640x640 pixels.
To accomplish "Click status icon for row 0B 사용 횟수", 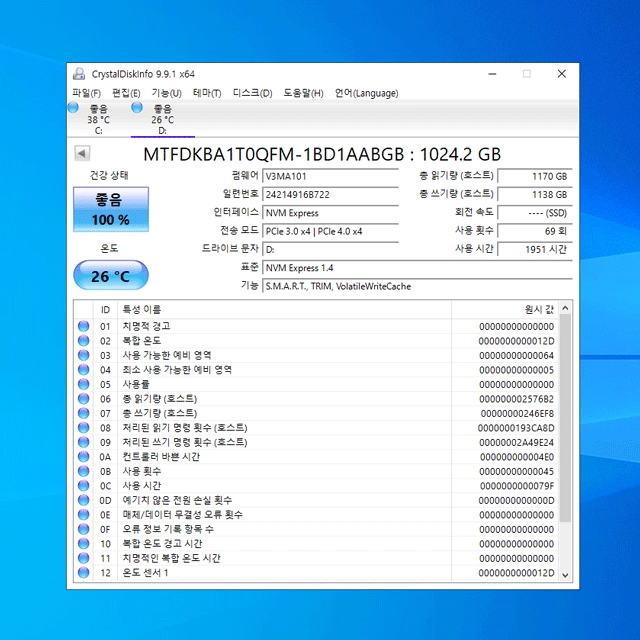I will [x=84, y=471].
